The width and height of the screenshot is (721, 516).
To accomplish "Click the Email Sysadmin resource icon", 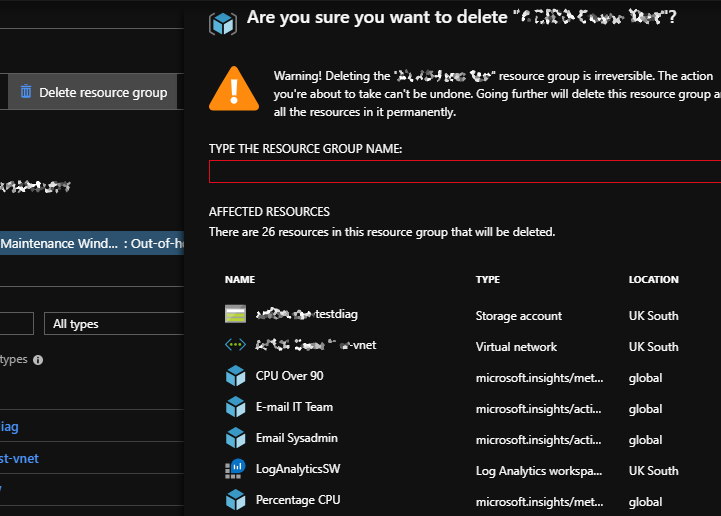I will pos(235,439).
